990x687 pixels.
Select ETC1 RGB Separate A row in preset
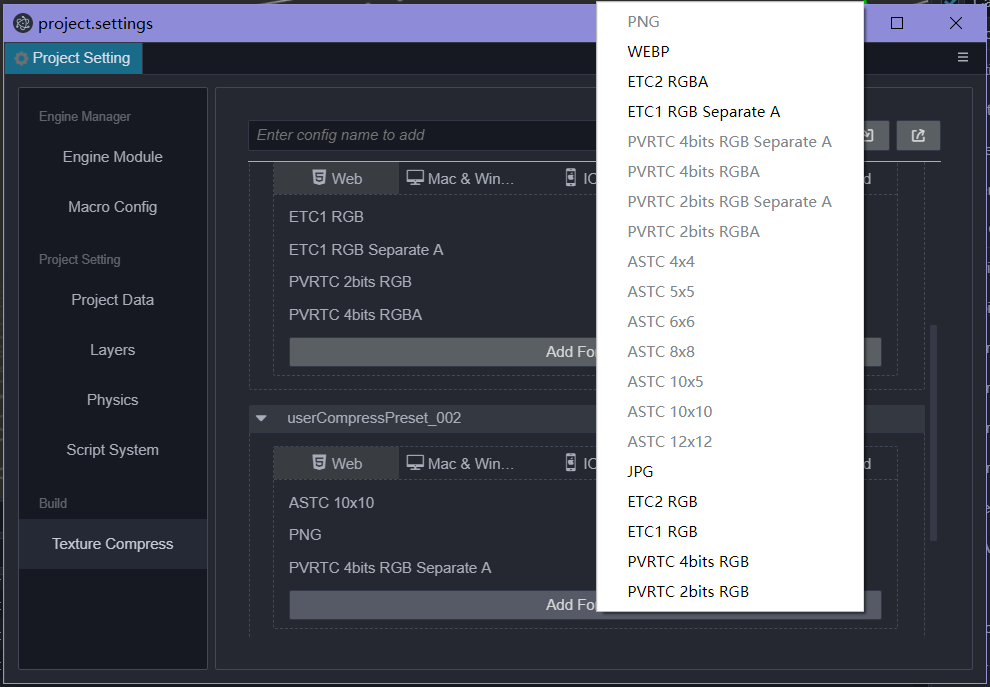coord(366,249)
